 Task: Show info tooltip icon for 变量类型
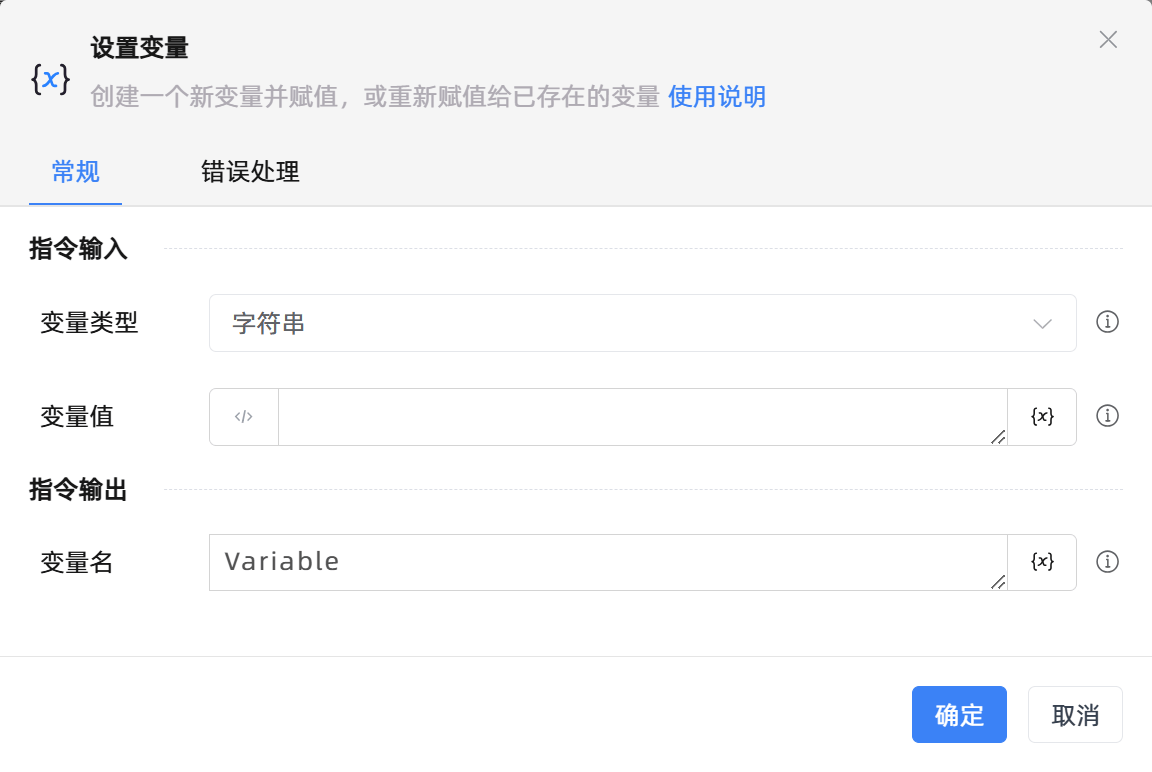[x=1107, y=322]
